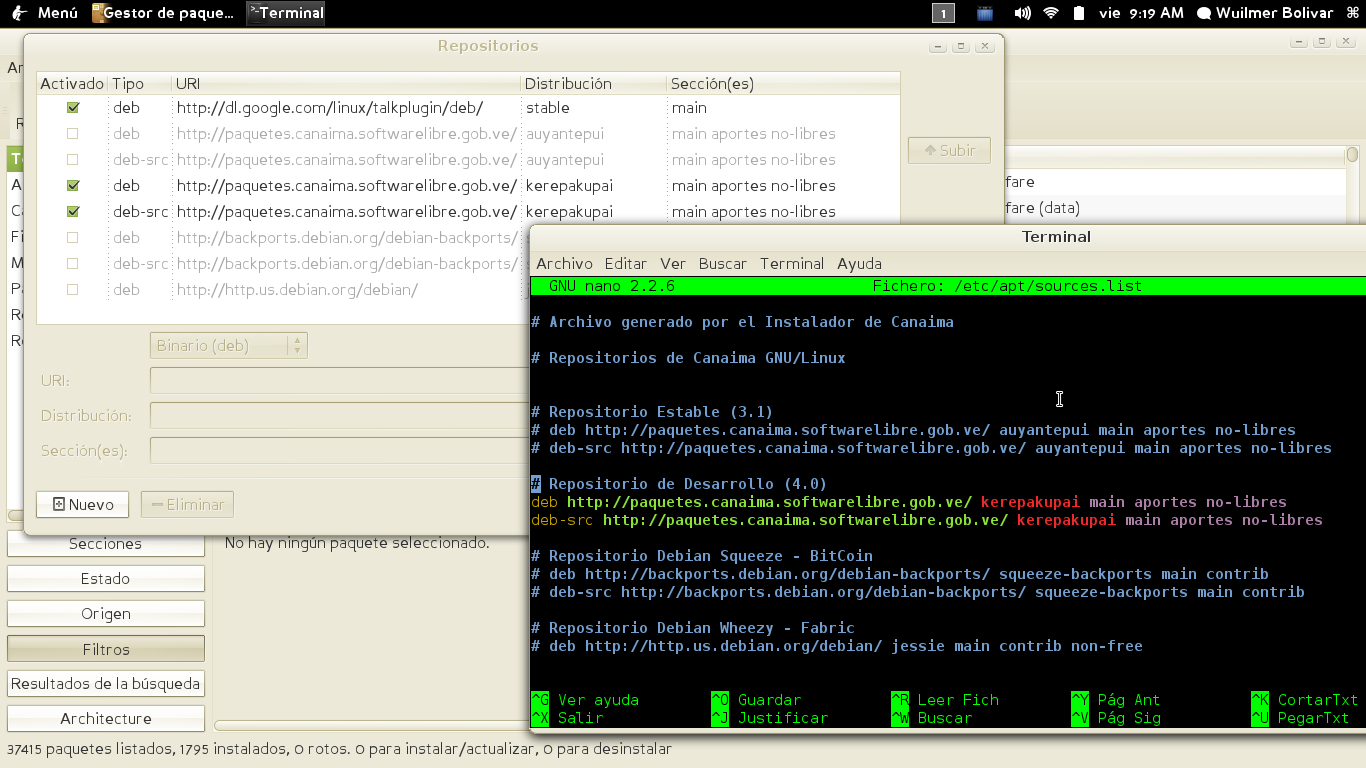Sort repositories by the URI column header
Image resolution: width=1366 pixels, height=768 pixels.
(345, 84)
